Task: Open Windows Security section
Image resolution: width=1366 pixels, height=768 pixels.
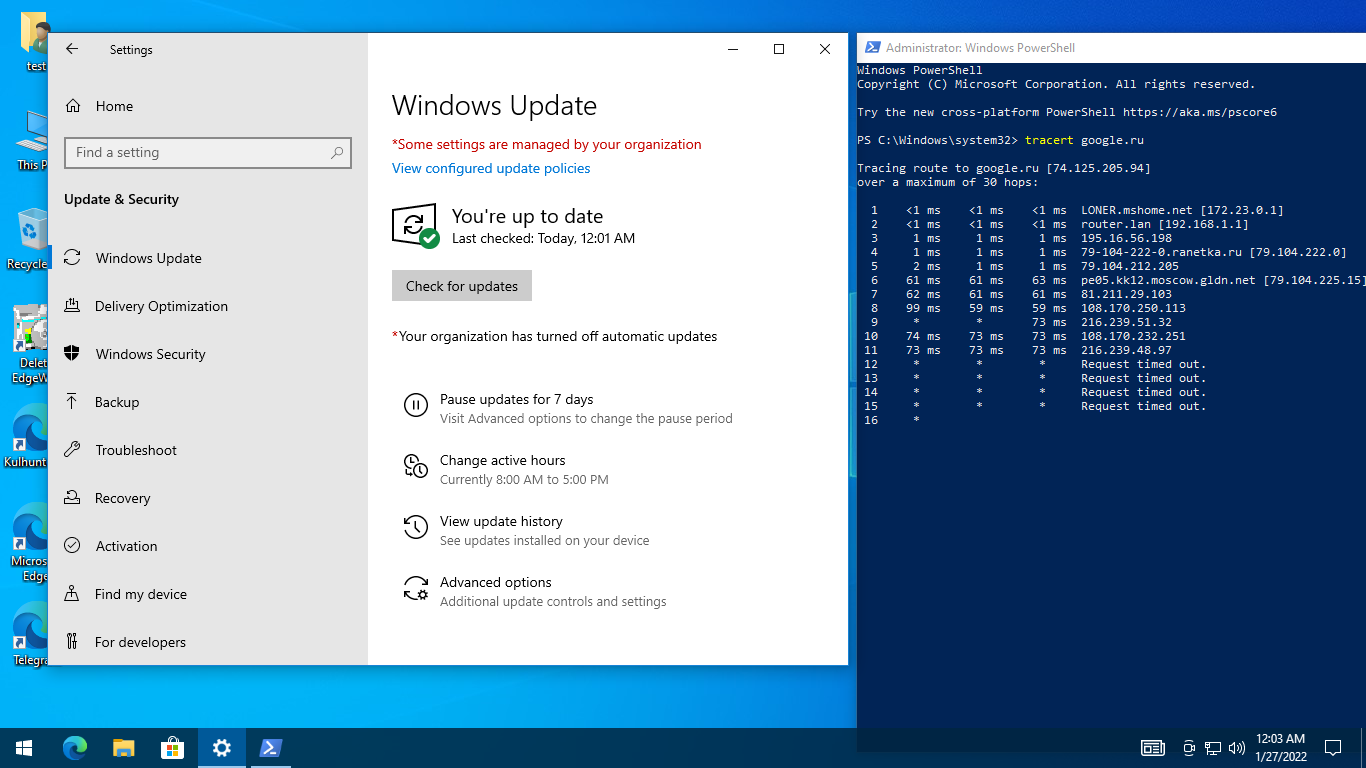Action: click(150, 354)
